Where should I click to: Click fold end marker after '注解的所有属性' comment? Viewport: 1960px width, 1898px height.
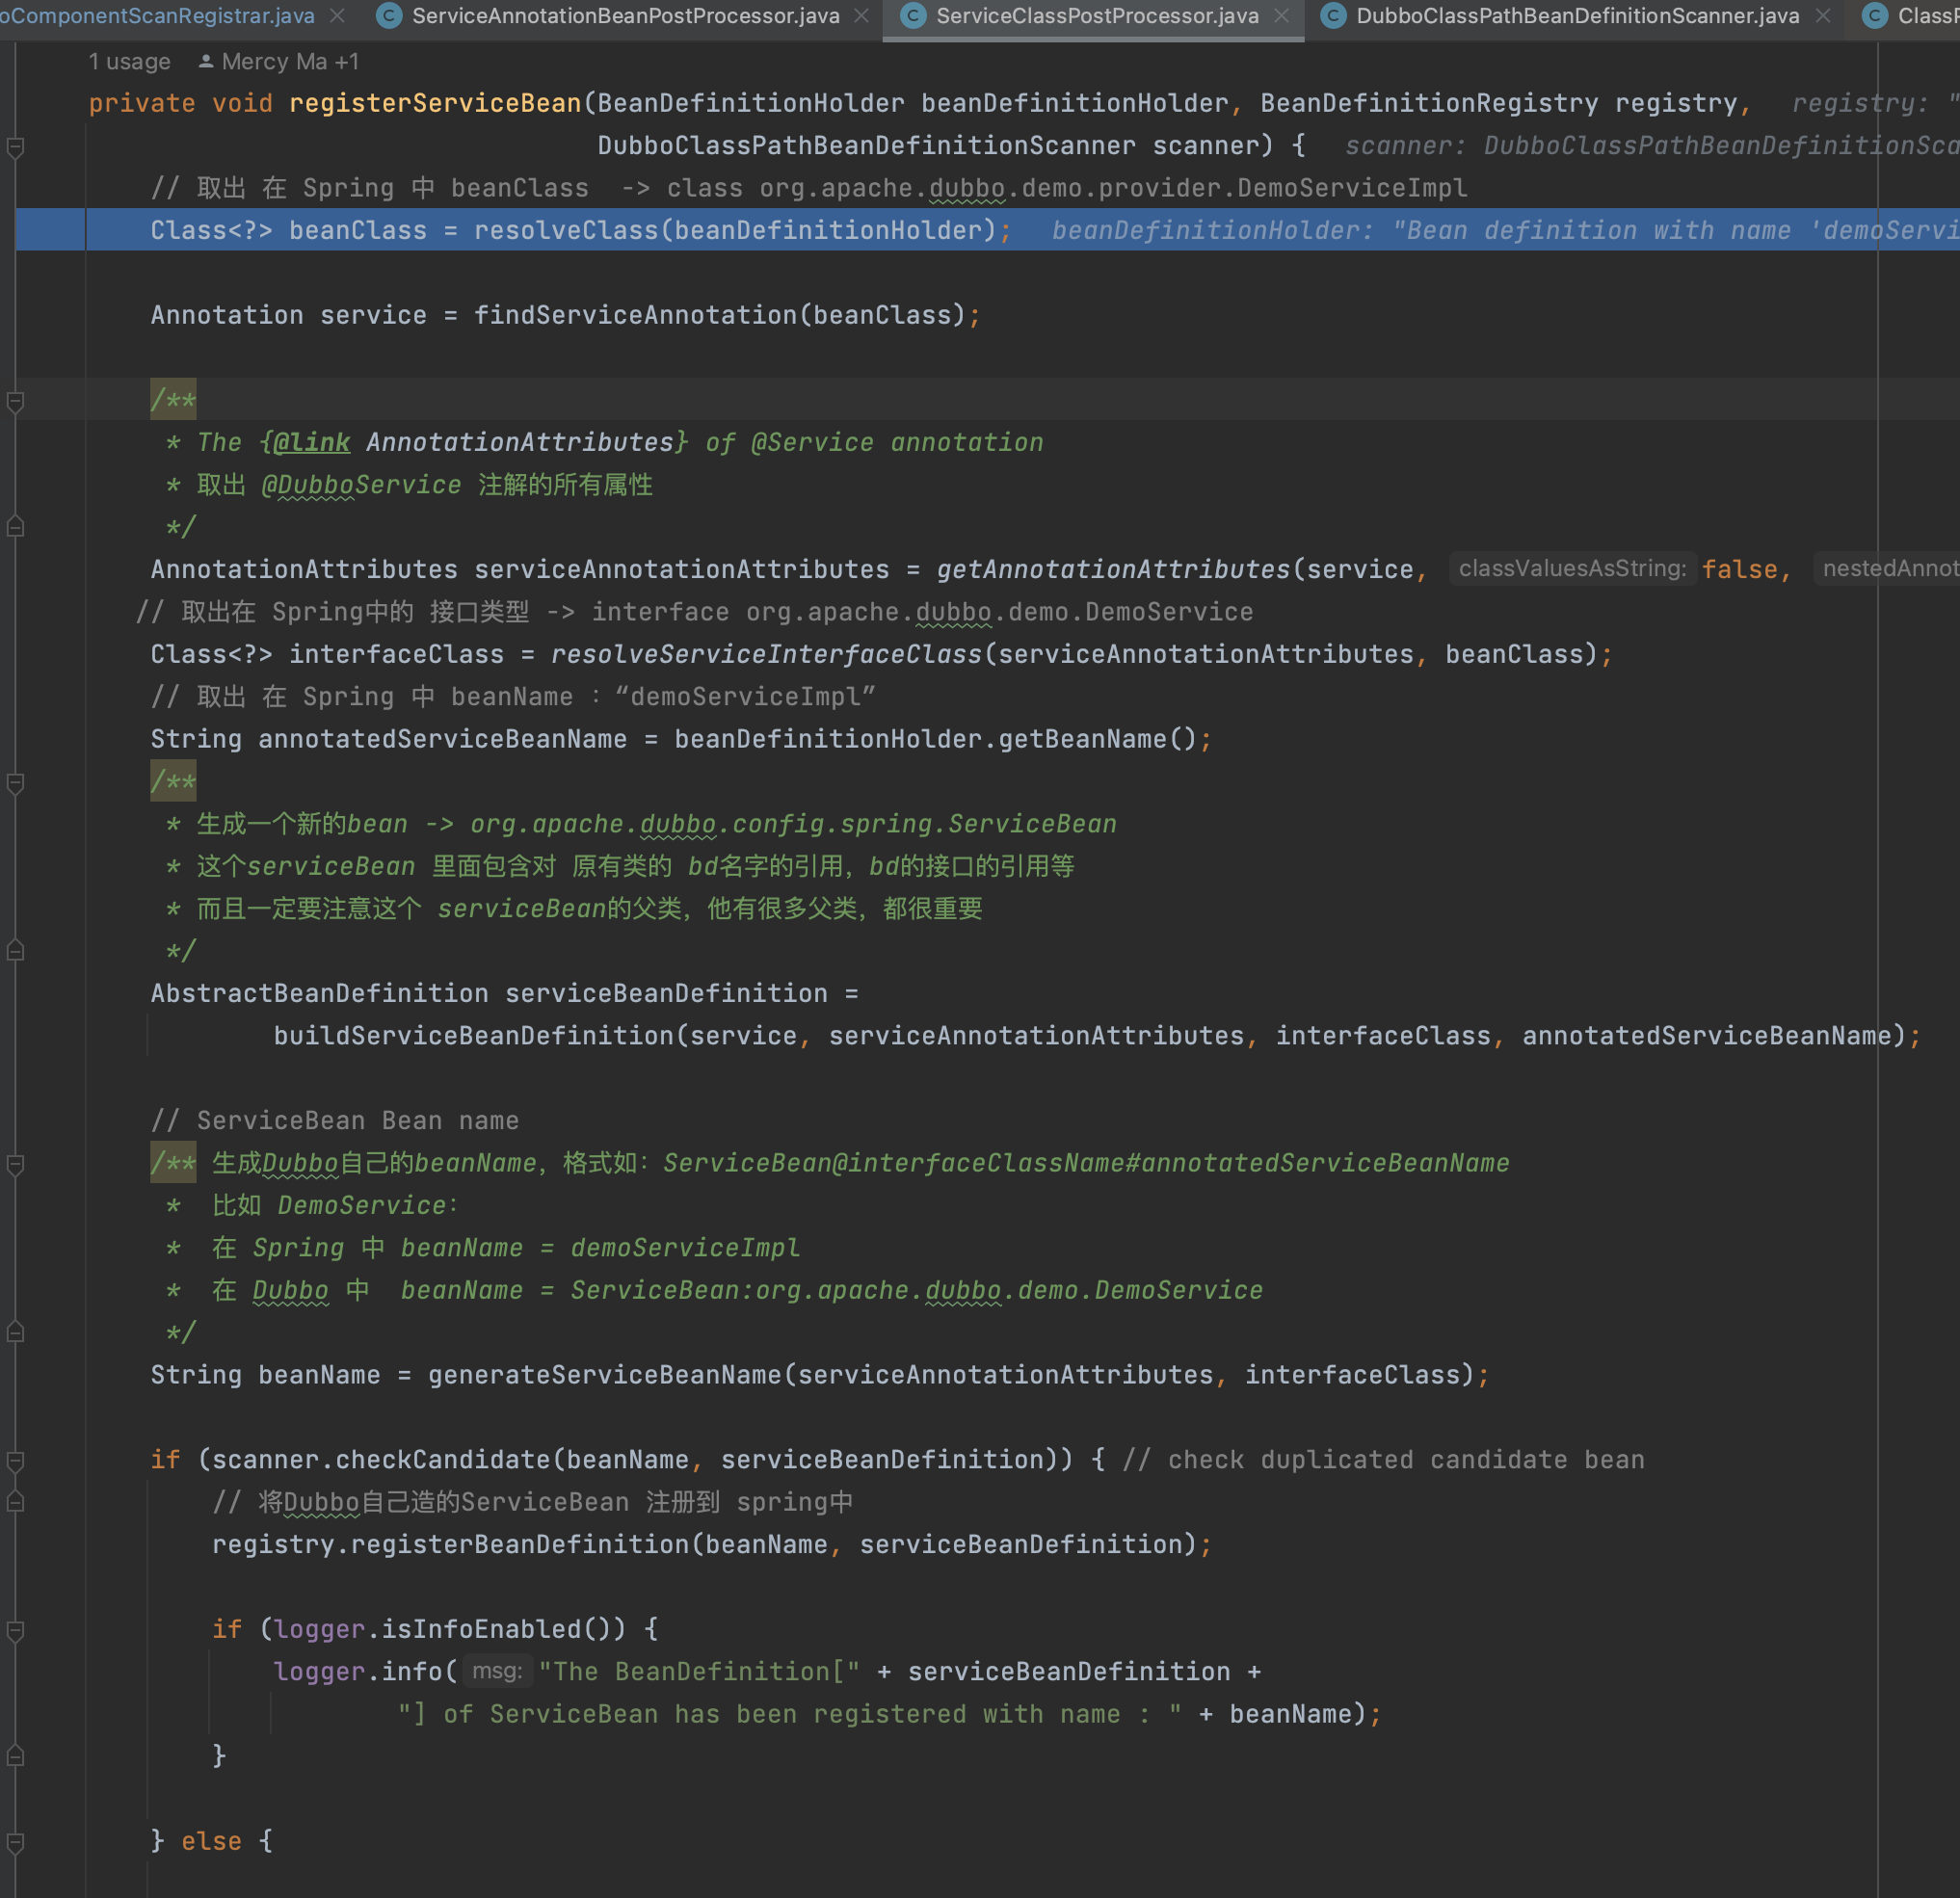[15, 527]
